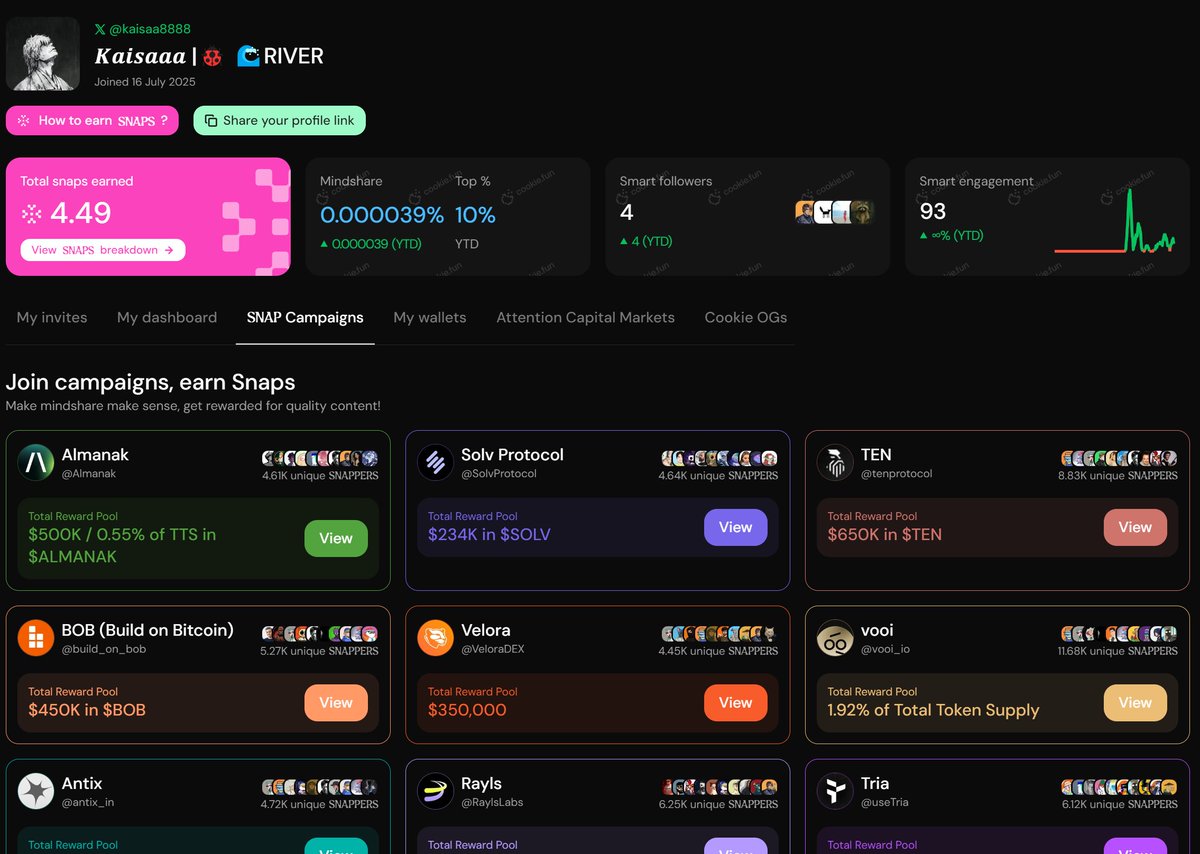The height and width of the screenshot is (854, 1200).
Task: View the TEN campaign
Action: click(x=1135, y=527)
